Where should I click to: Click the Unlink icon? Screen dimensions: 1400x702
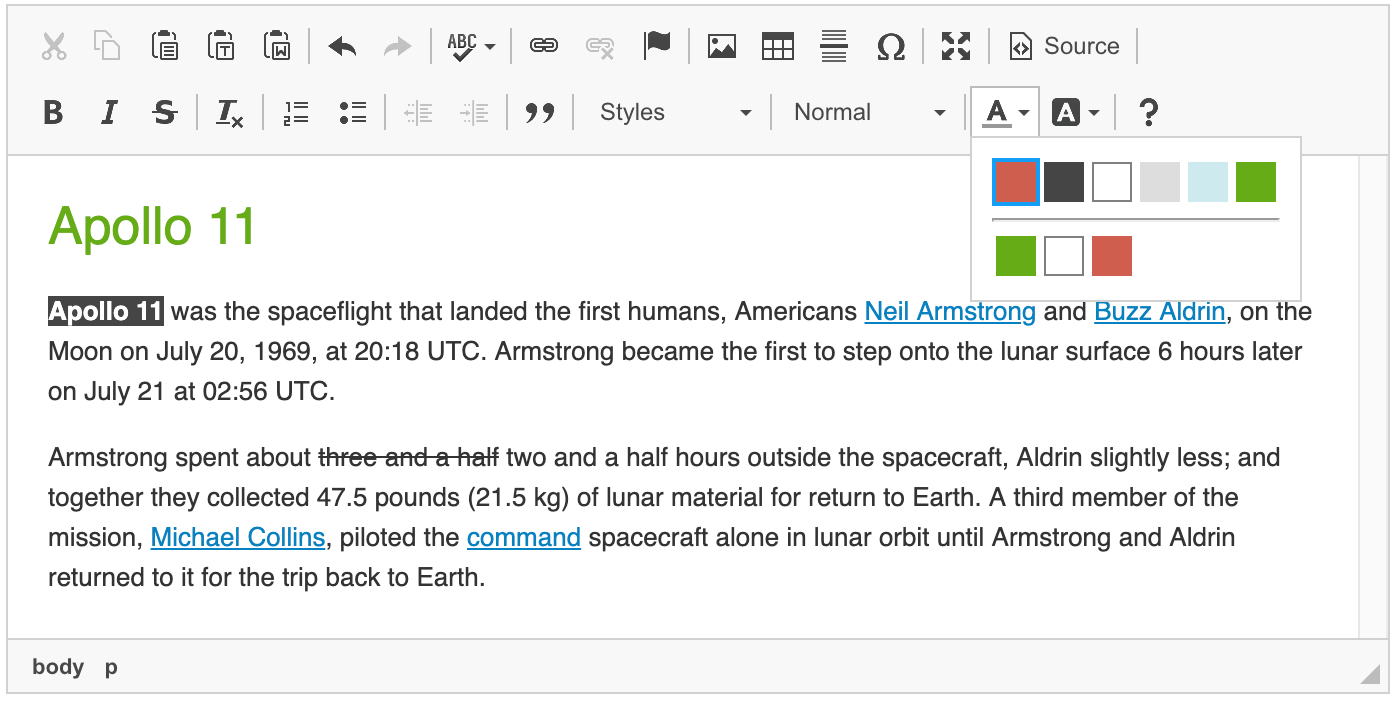pyautogui.click(x=600, y=46)
